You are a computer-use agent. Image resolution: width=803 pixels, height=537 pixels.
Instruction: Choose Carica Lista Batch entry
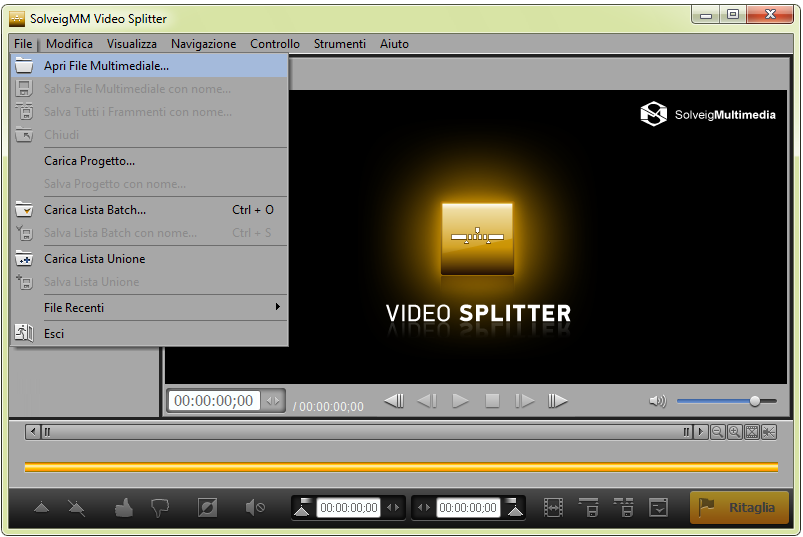[149, 210]
